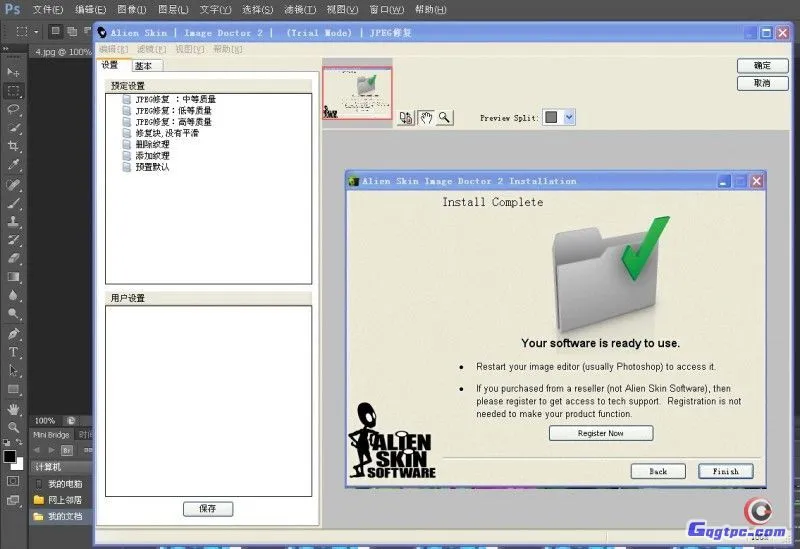Viewport: 800px width, 549px height.
Task: Open Photoshop 文字(Y) menu
Action: [x=215, y=9]
